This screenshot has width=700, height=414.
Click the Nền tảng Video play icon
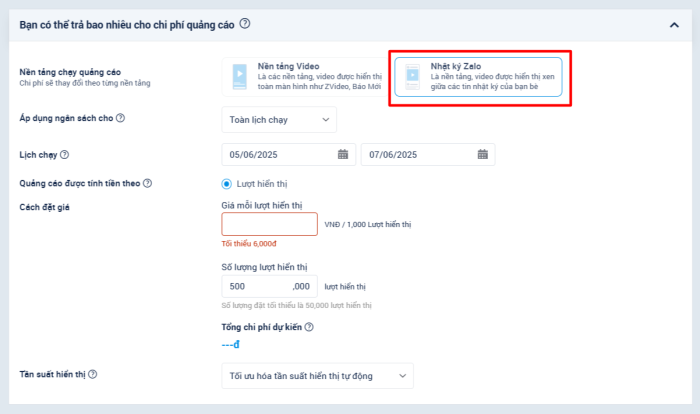click(x=240, y=76)
